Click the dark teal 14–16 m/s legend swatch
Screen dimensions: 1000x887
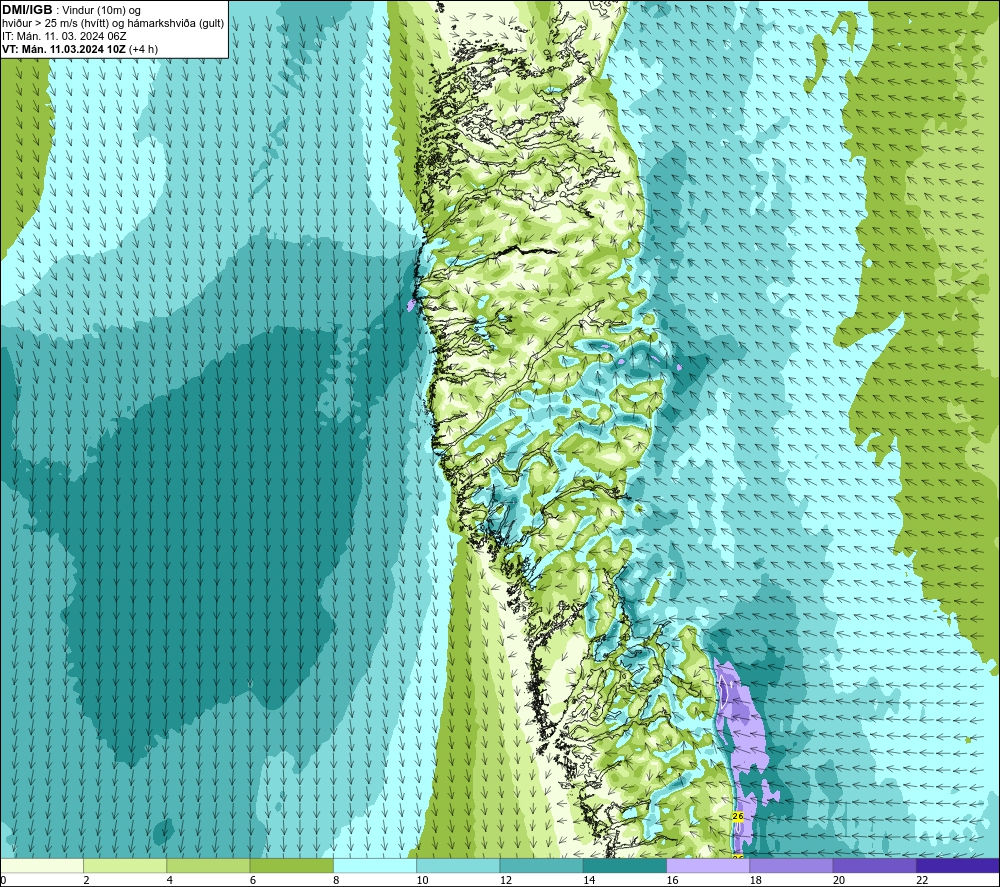(625, 865)
